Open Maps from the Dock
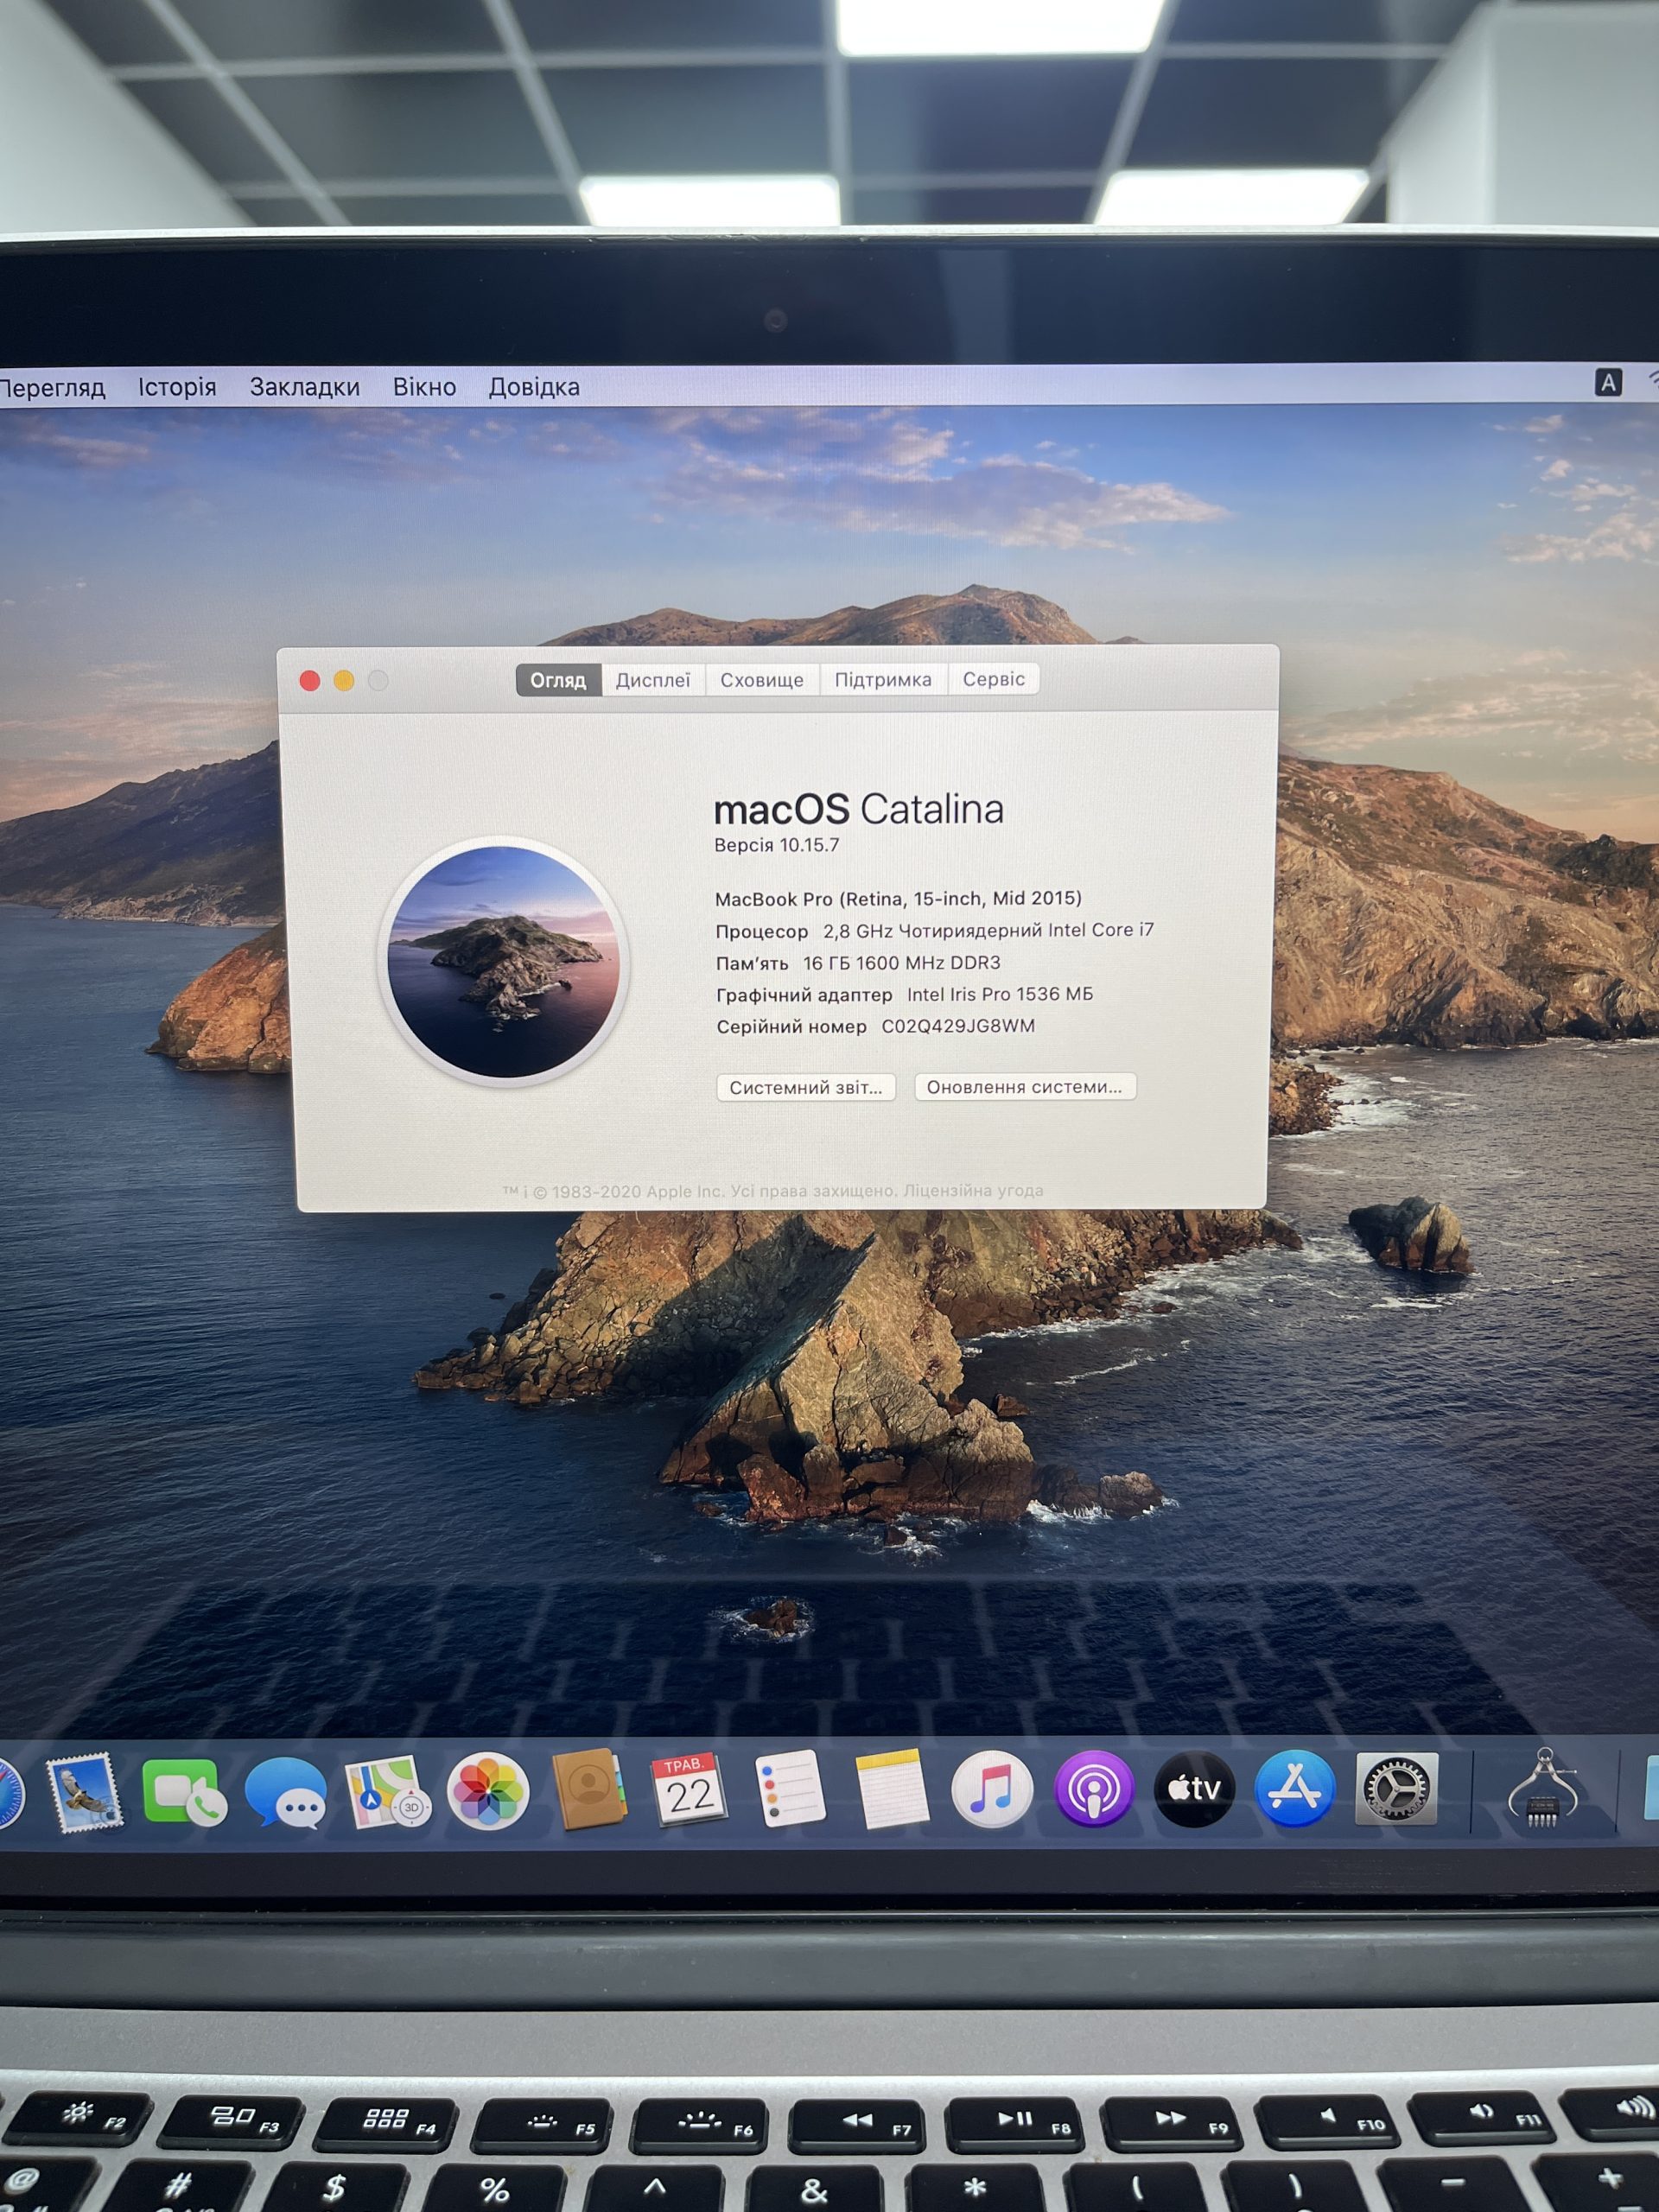1659x2212 pixels. pyautogui.click(x=388, y=1792)
